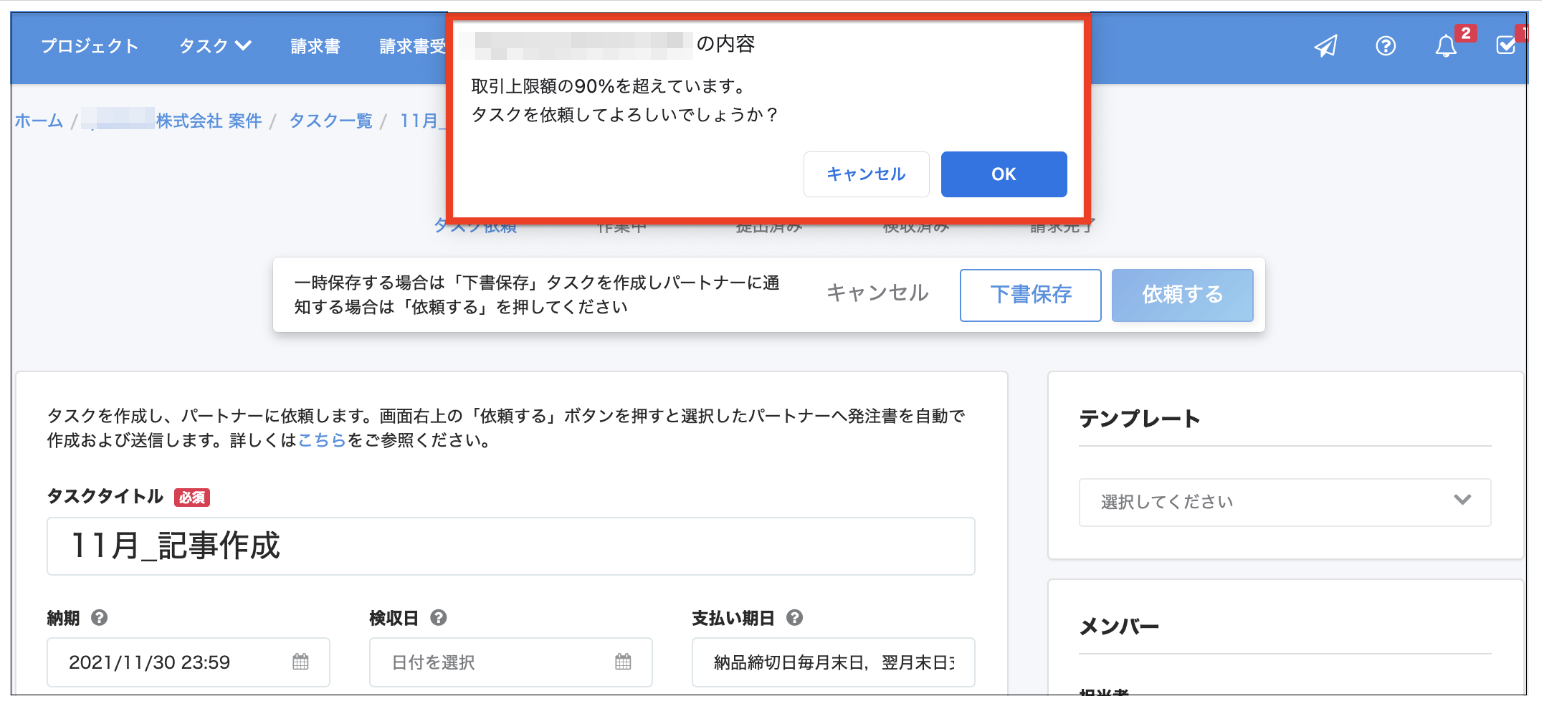Click the 検収日 date input field
1542x709 pixels.
[x=511, y=662]
